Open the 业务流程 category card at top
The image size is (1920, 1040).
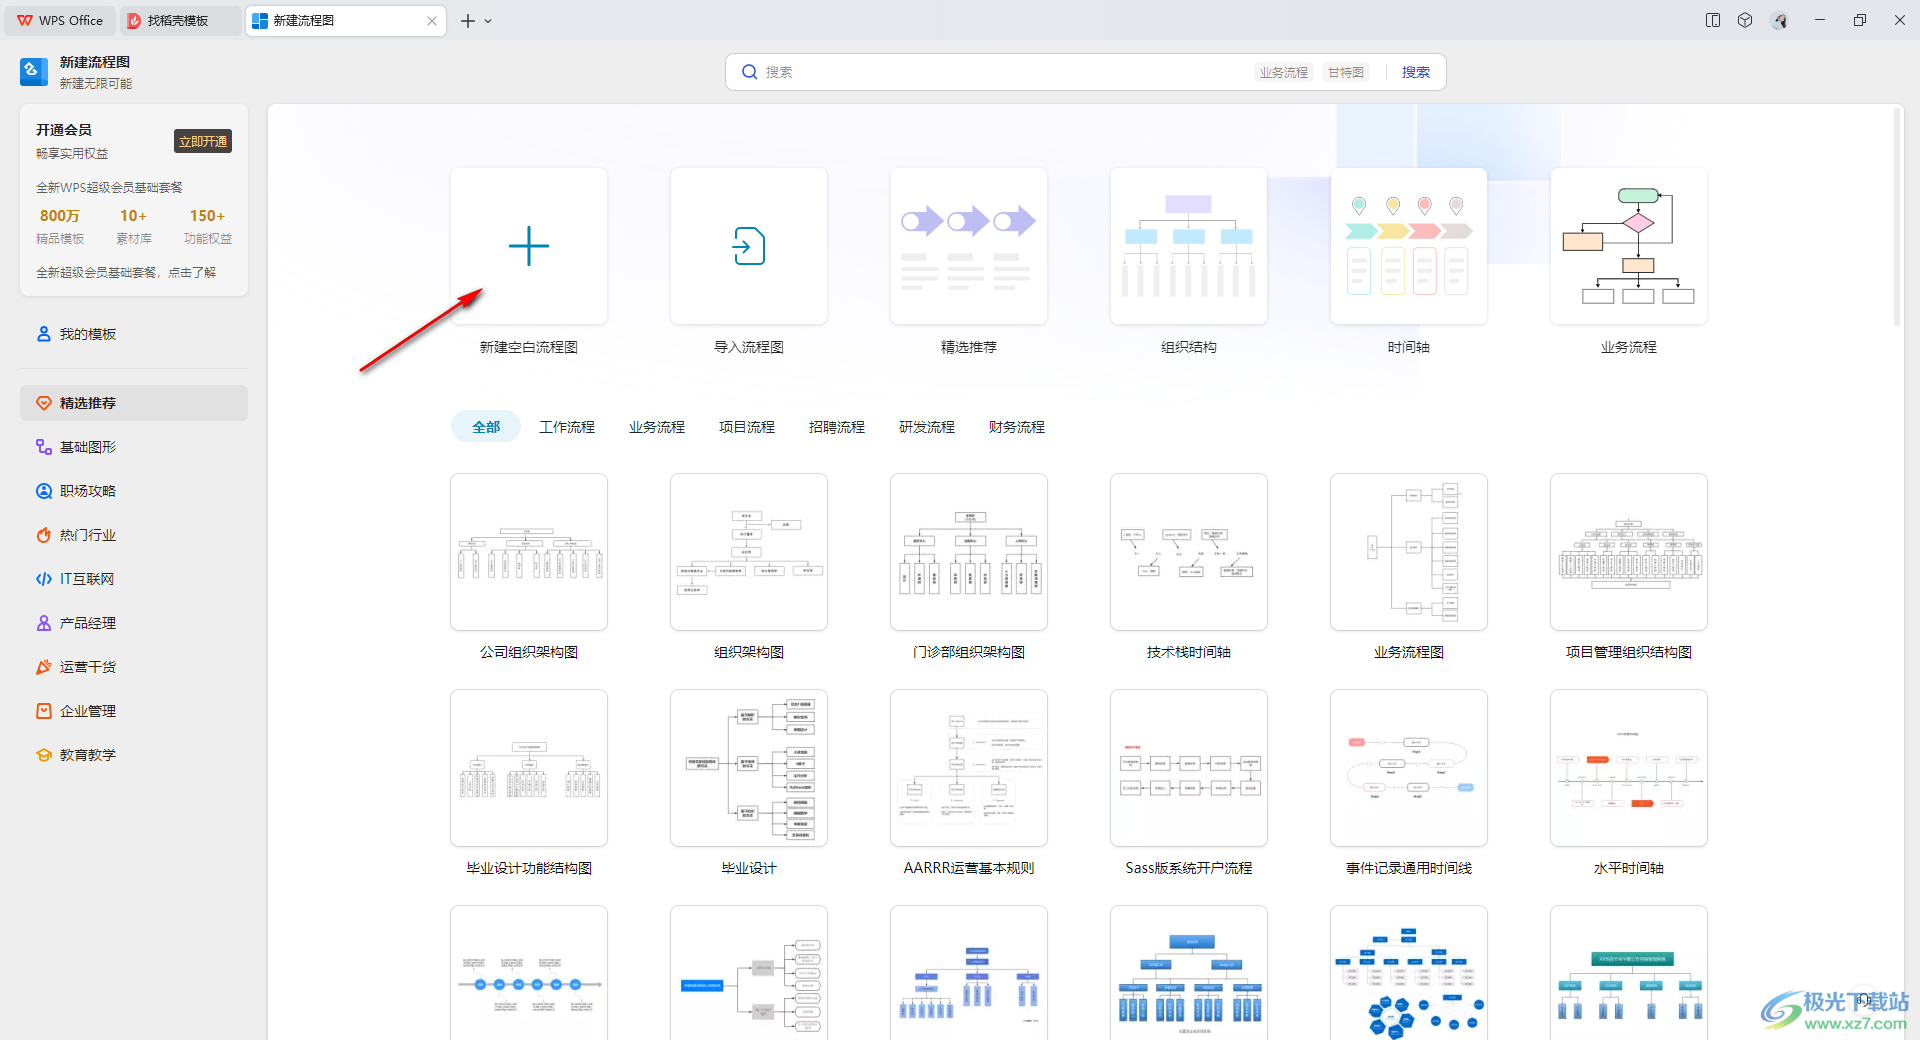[x=1629, y=246]
